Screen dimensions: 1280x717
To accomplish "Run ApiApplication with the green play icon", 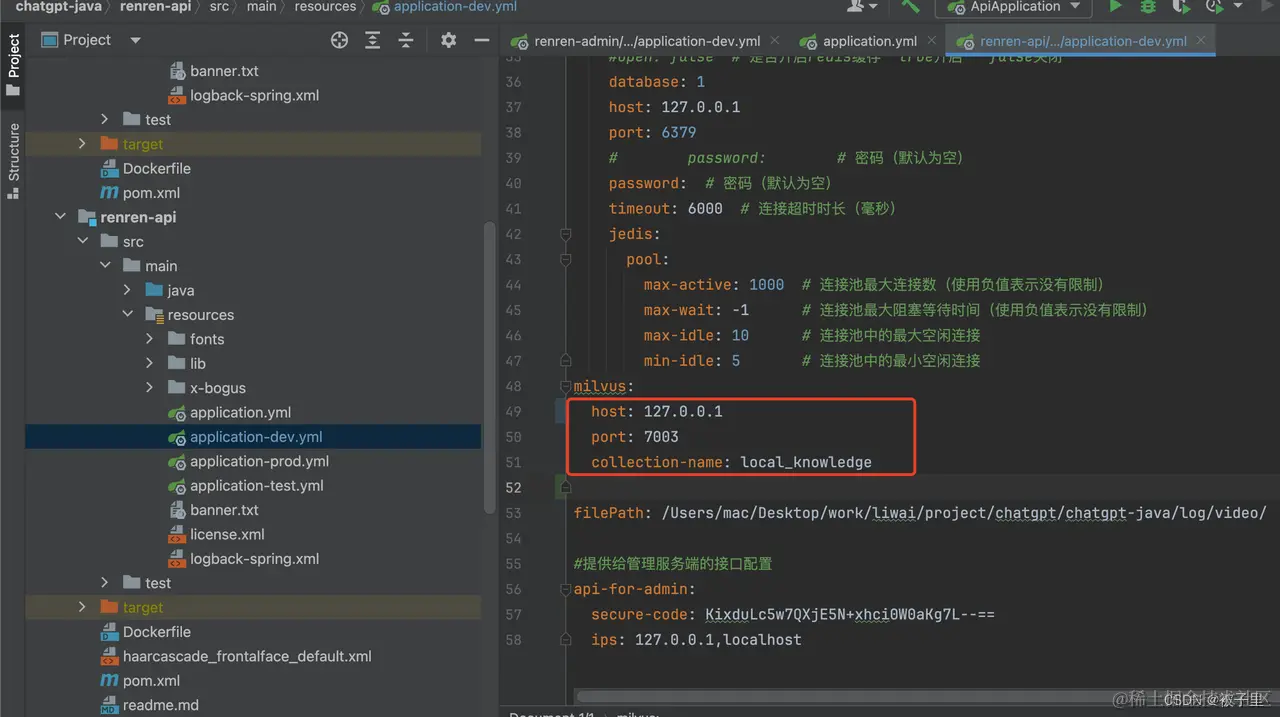I will pyautogui.click(x=1115, y=6).
